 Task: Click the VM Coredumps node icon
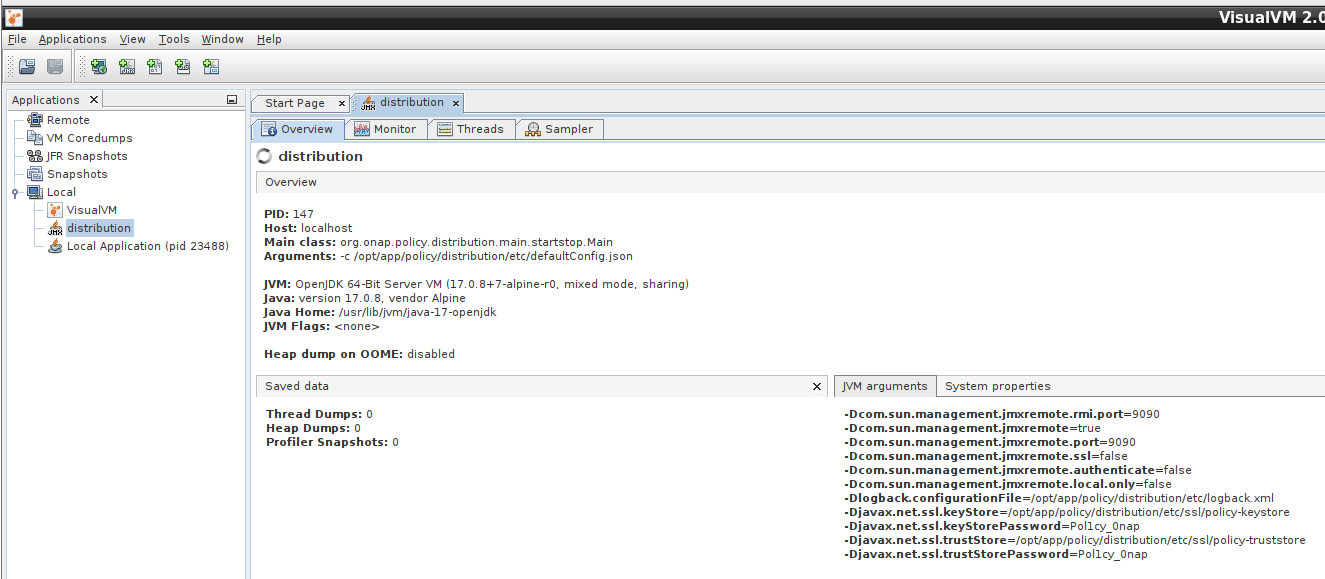click(35, 138)
